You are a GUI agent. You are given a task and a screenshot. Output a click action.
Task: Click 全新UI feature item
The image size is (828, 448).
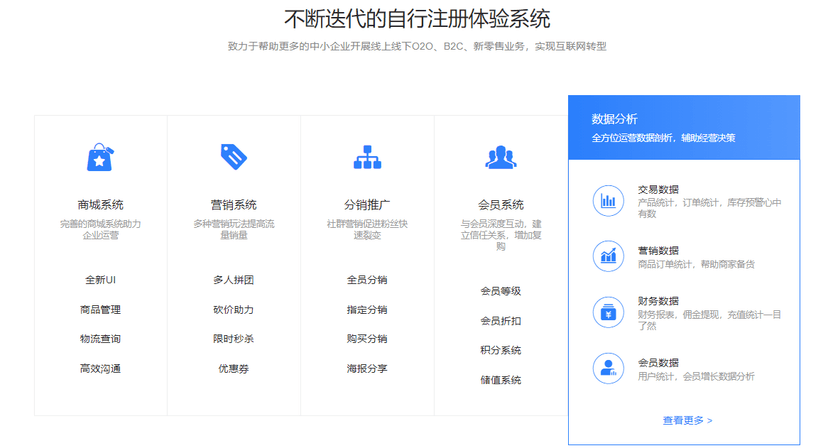(x=100, y=280)
